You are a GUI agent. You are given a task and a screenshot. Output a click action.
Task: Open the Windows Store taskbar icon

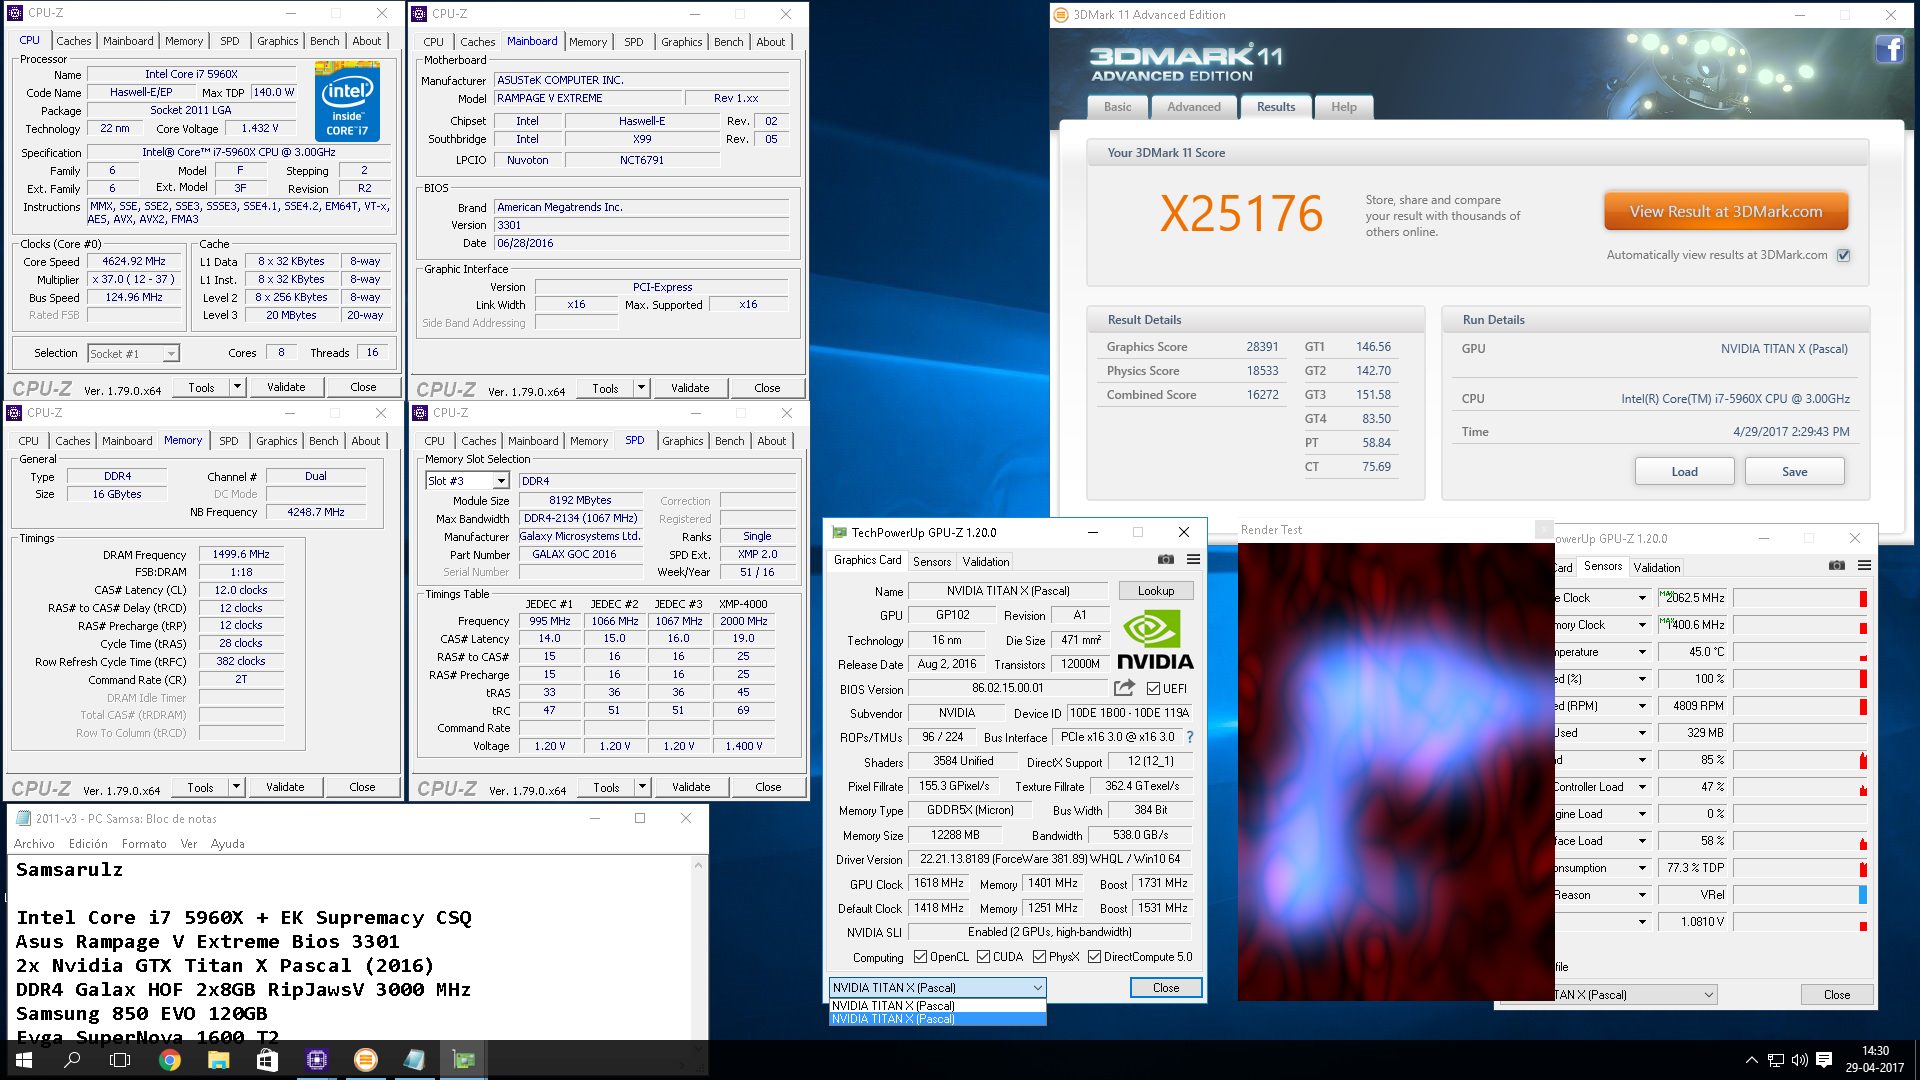(267, 1060)
